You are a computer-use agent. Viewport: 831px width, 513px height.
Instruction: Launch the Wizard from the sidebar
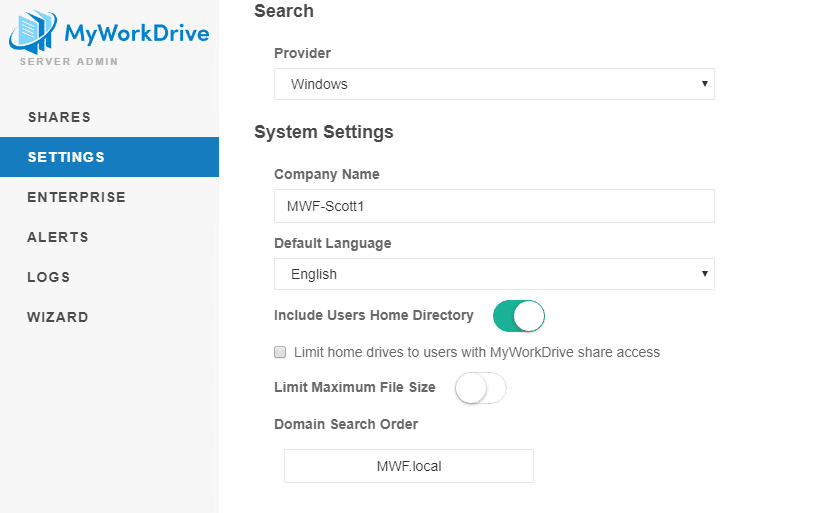pos(58,317)
